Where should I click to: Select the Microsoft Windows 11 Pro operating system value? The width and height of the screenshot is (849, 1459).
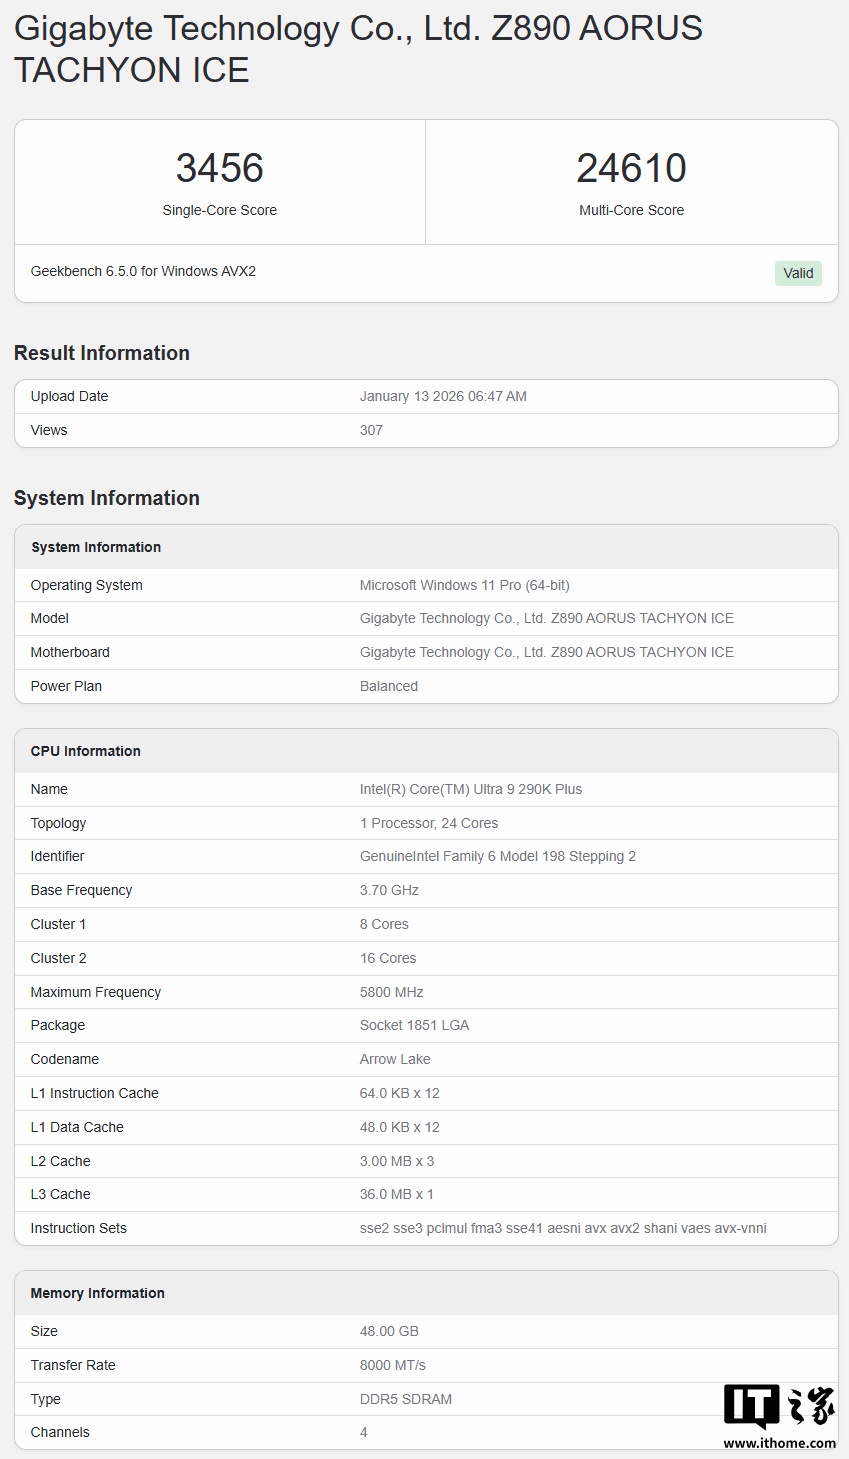click(x=464, y=585)
